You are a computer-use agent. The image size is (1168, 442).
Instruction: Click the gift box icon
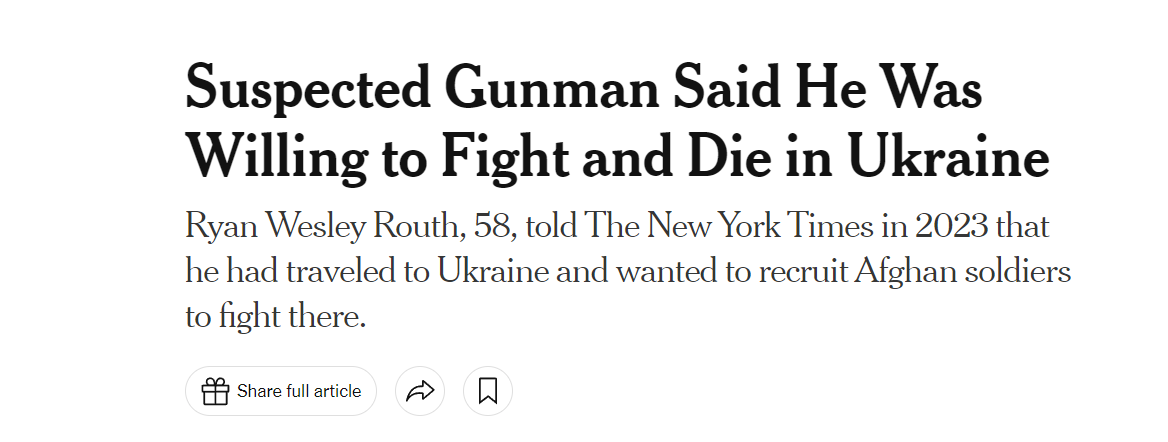tap(215, 391)
